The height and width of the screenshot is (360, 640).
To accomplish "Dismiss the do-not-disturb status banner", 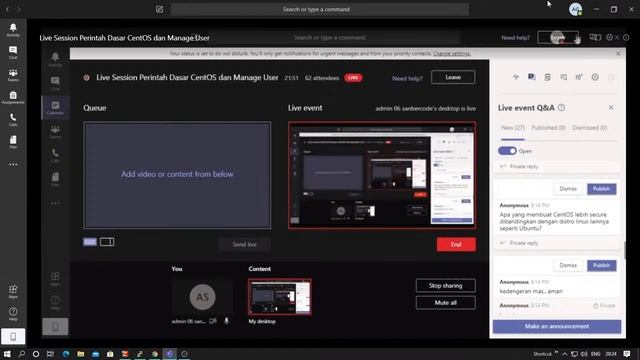I will [x=618, y=53].
